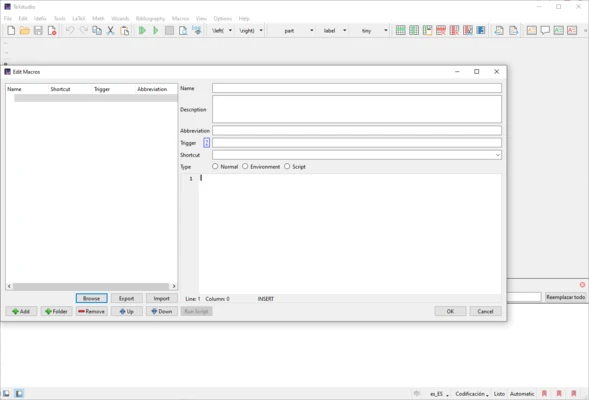View the PDF with the magnifier page icon
589x400 pixels.
(183, 30)
